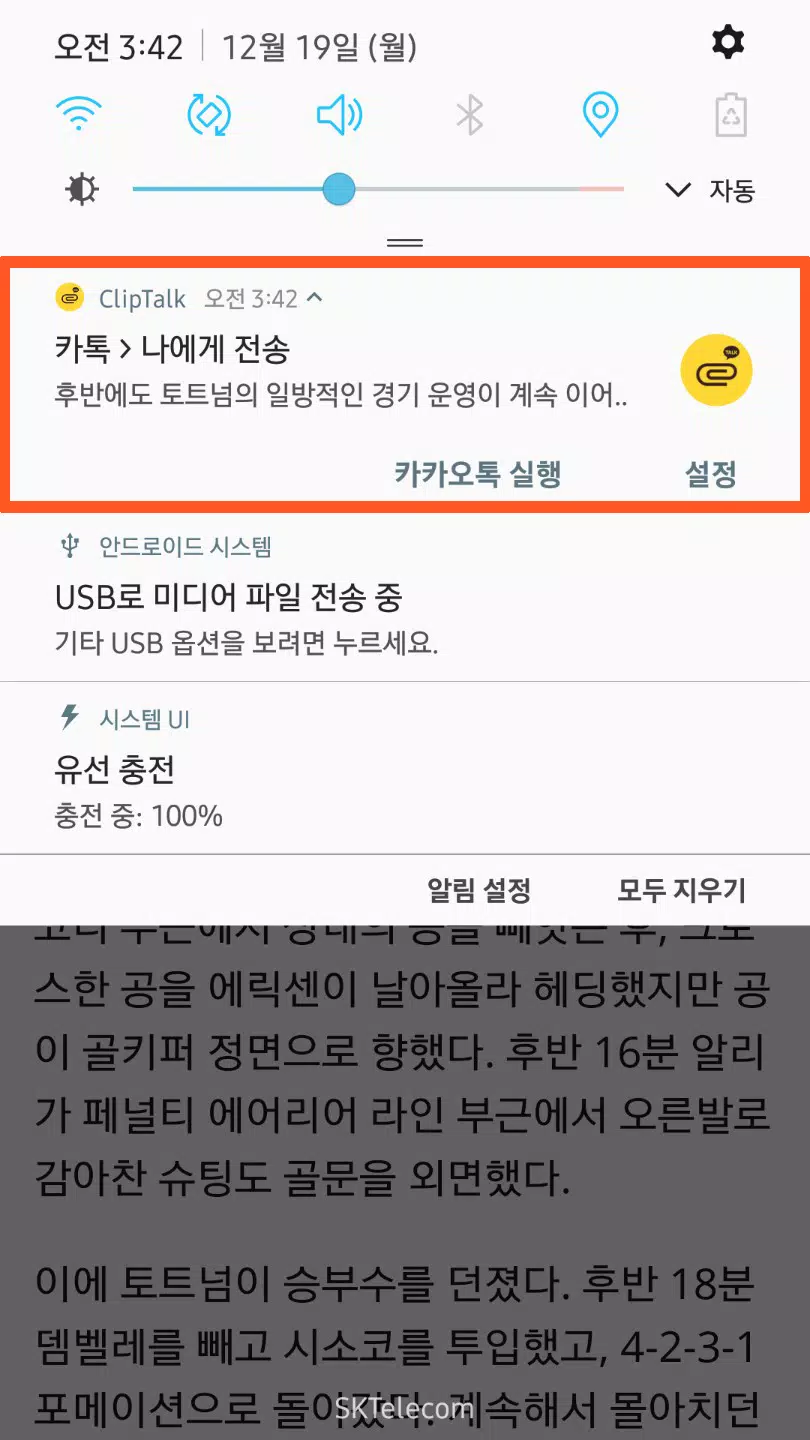Open 알림 설정 notification settings

479,890
